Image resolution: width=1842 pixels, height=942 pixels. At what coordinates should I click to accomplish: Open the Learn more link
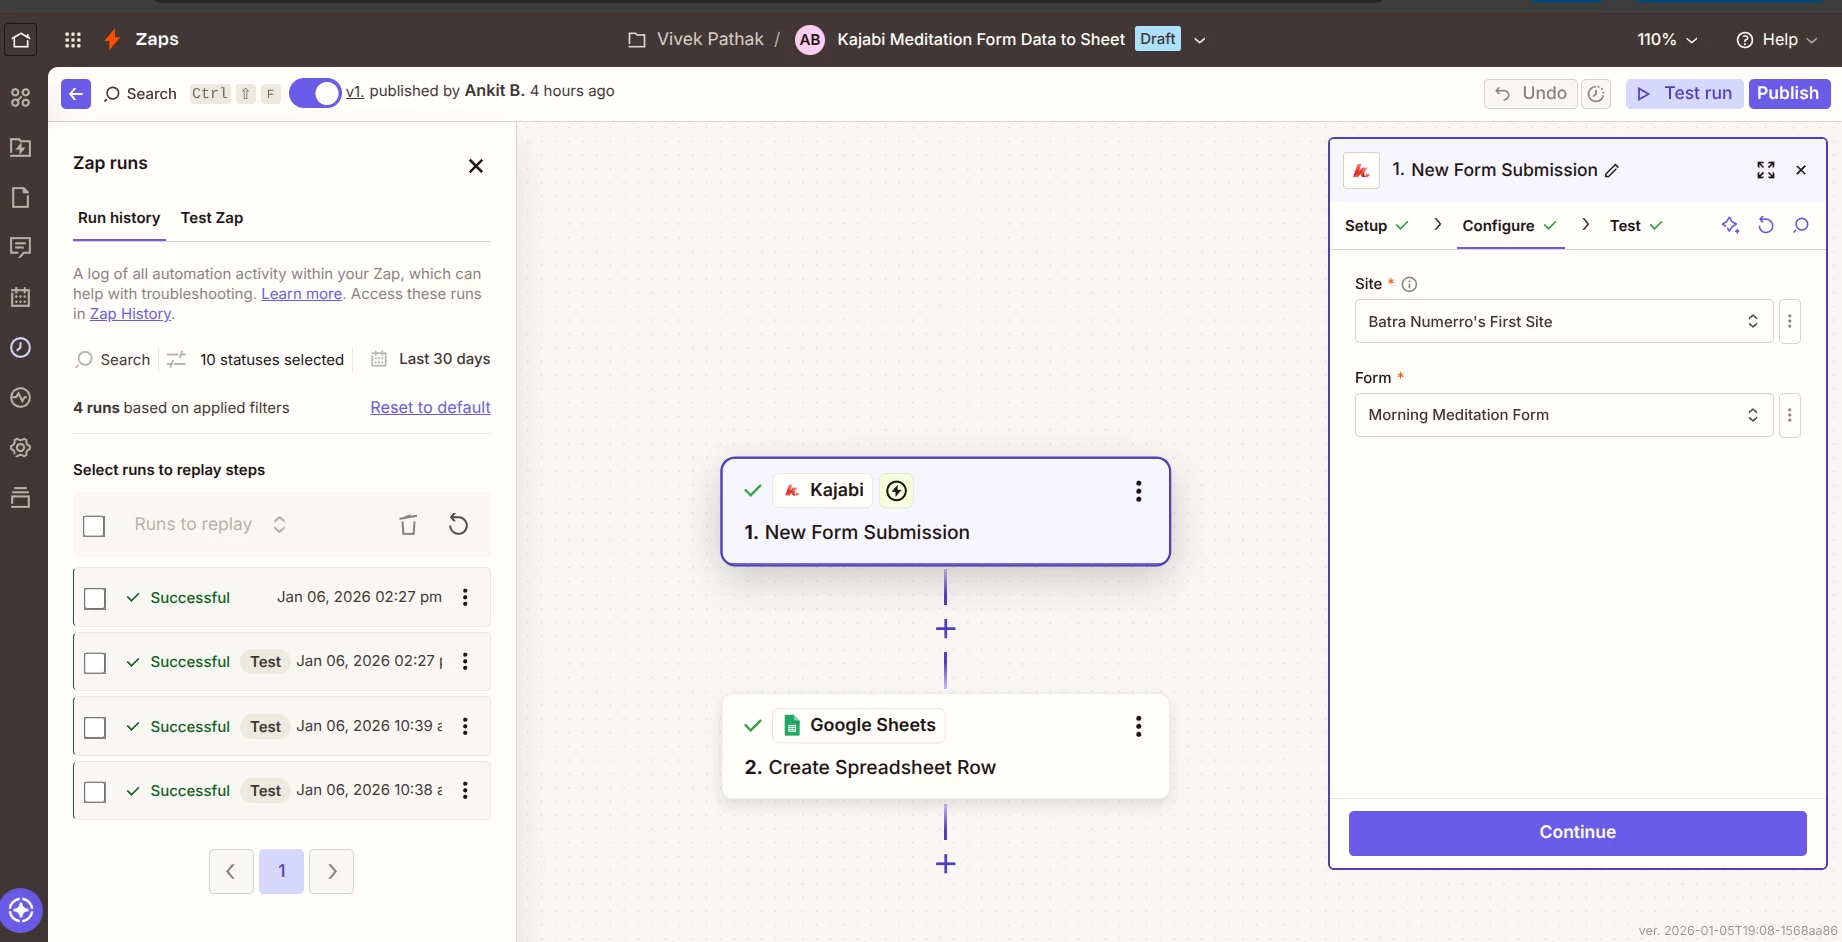pyautogui.click(x=301, y=294)
